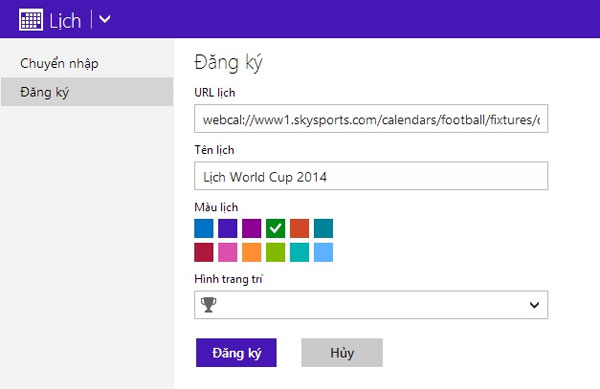Pick the dark teal color swatch
Screen dimensions: 600x389
point(323,228)
